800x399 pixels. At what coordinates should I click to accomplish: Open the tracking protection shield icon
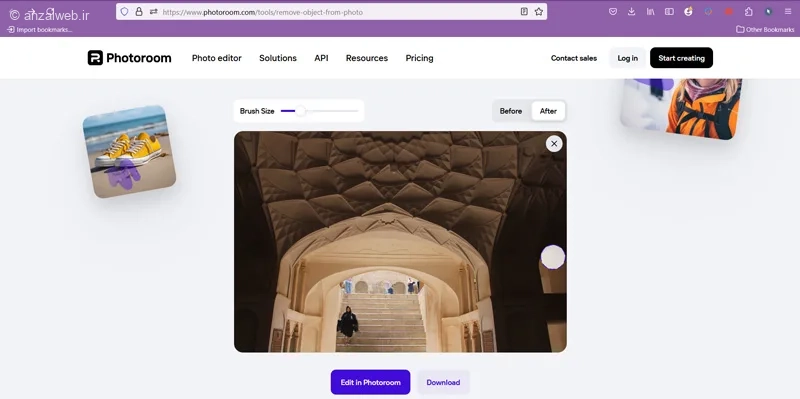pyautogui.click(x=124, y=12)
